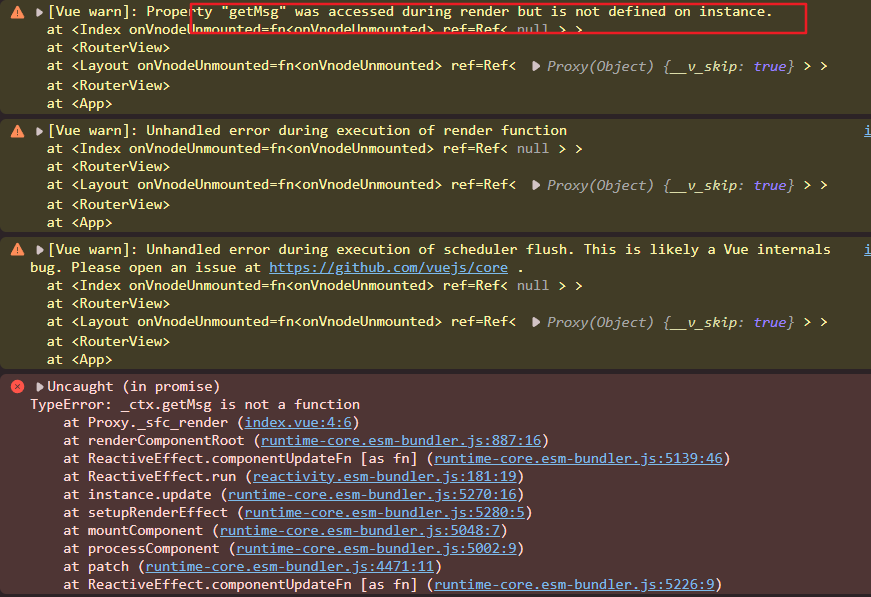Open the runtime-core.esm-bundler.js:5048:7 mountComponent link
Image resolution: width=871 pixels, height=597 pixels.
click(x=359, y=531)
